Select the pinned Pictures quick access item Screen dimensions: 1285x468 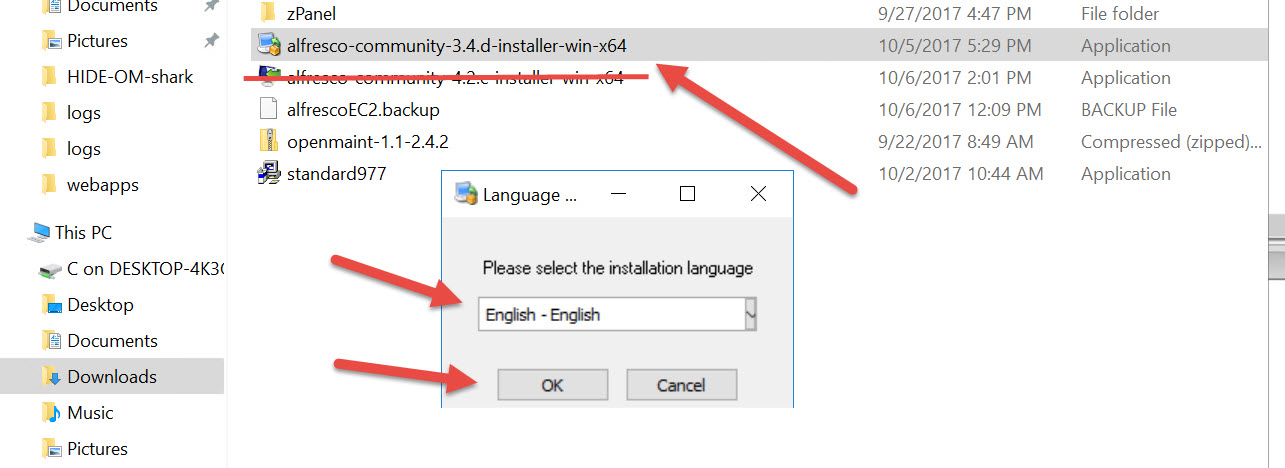click(x=97, y=41)
